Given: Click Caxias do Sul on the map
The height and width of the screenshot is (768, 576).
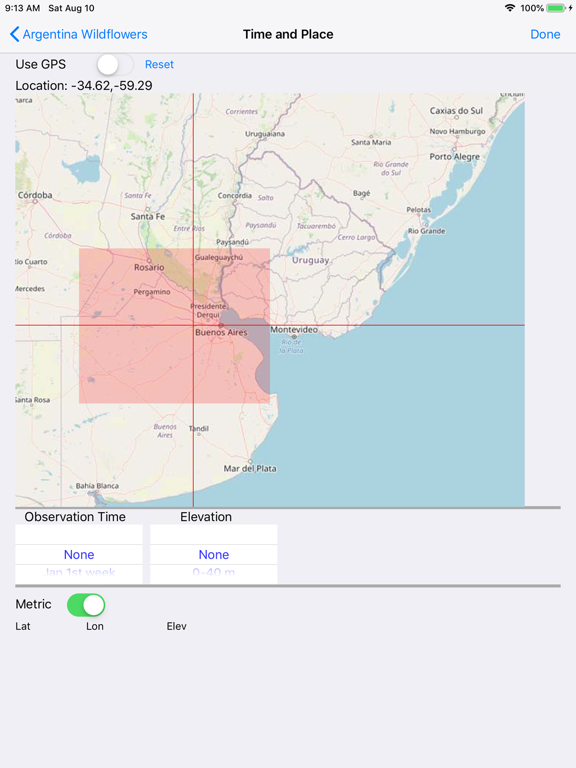Looking at the screenshot, I should (456, 111).
